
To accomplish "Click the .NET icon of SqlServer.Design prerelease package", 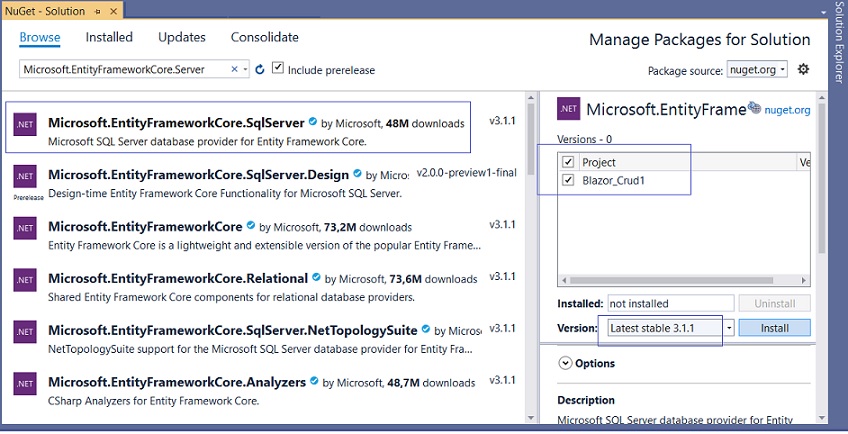I will 25,176.
